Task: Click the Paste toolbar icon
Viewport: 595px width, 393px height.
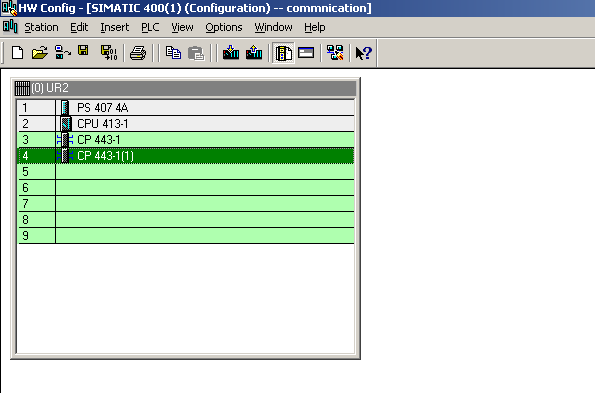Action: [196, 53]
